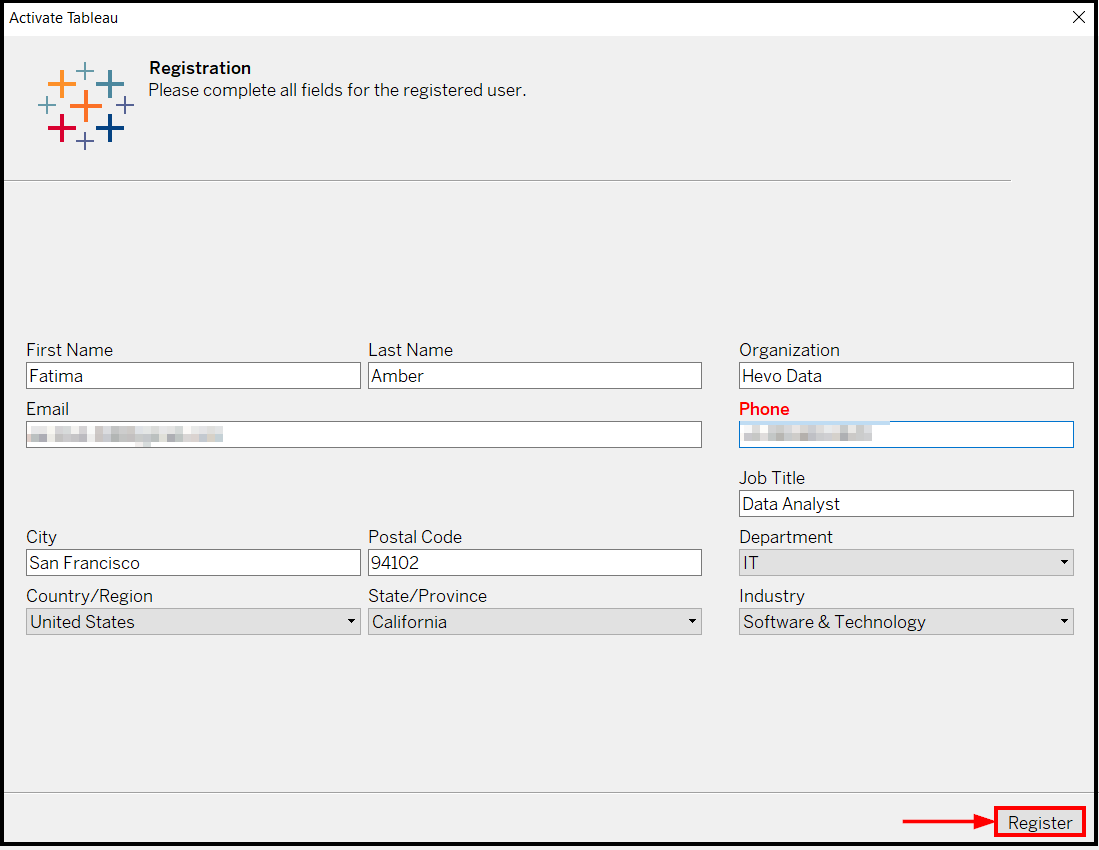Click the Register button

point(1040,822)
